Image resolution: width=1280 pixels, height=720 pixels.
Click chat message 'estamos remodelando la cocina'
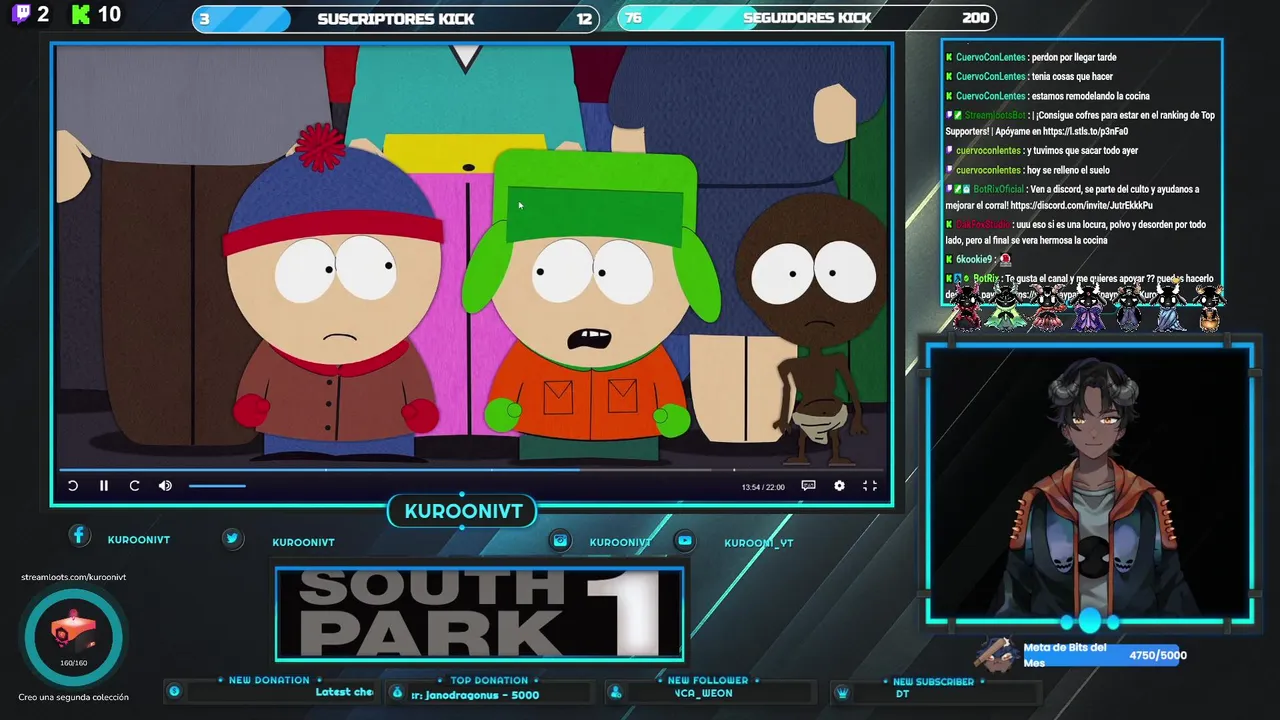point(1090,96)
